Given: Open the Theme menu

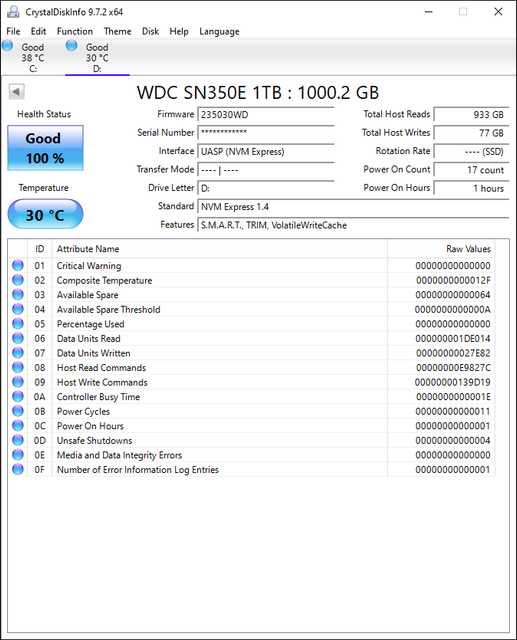Looking at the screenshot, I should pos(118,31).
